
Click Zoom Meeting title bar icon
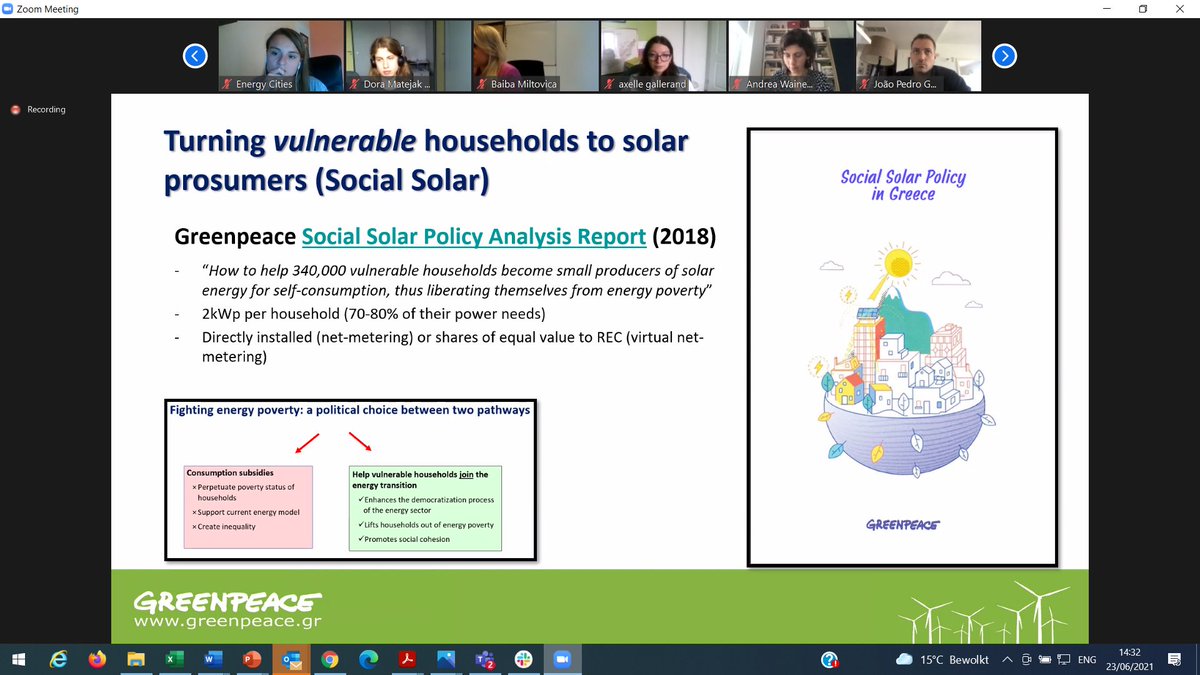[8, 9]
